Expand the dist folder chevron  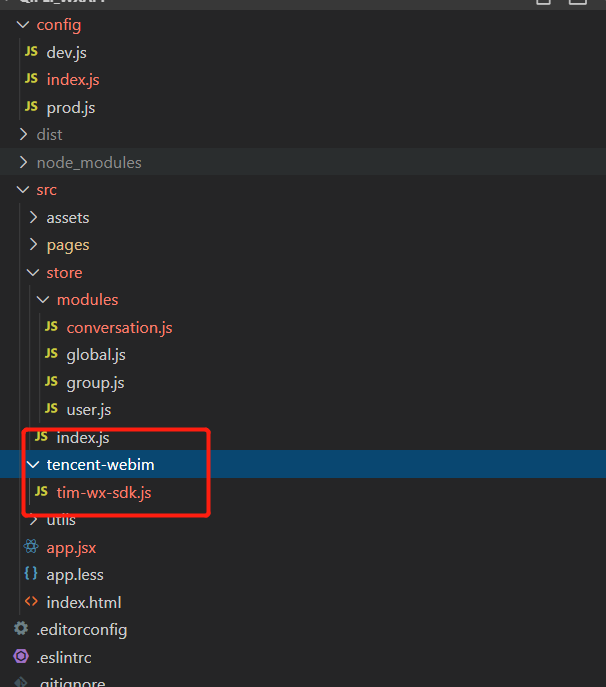coord(23,135)
